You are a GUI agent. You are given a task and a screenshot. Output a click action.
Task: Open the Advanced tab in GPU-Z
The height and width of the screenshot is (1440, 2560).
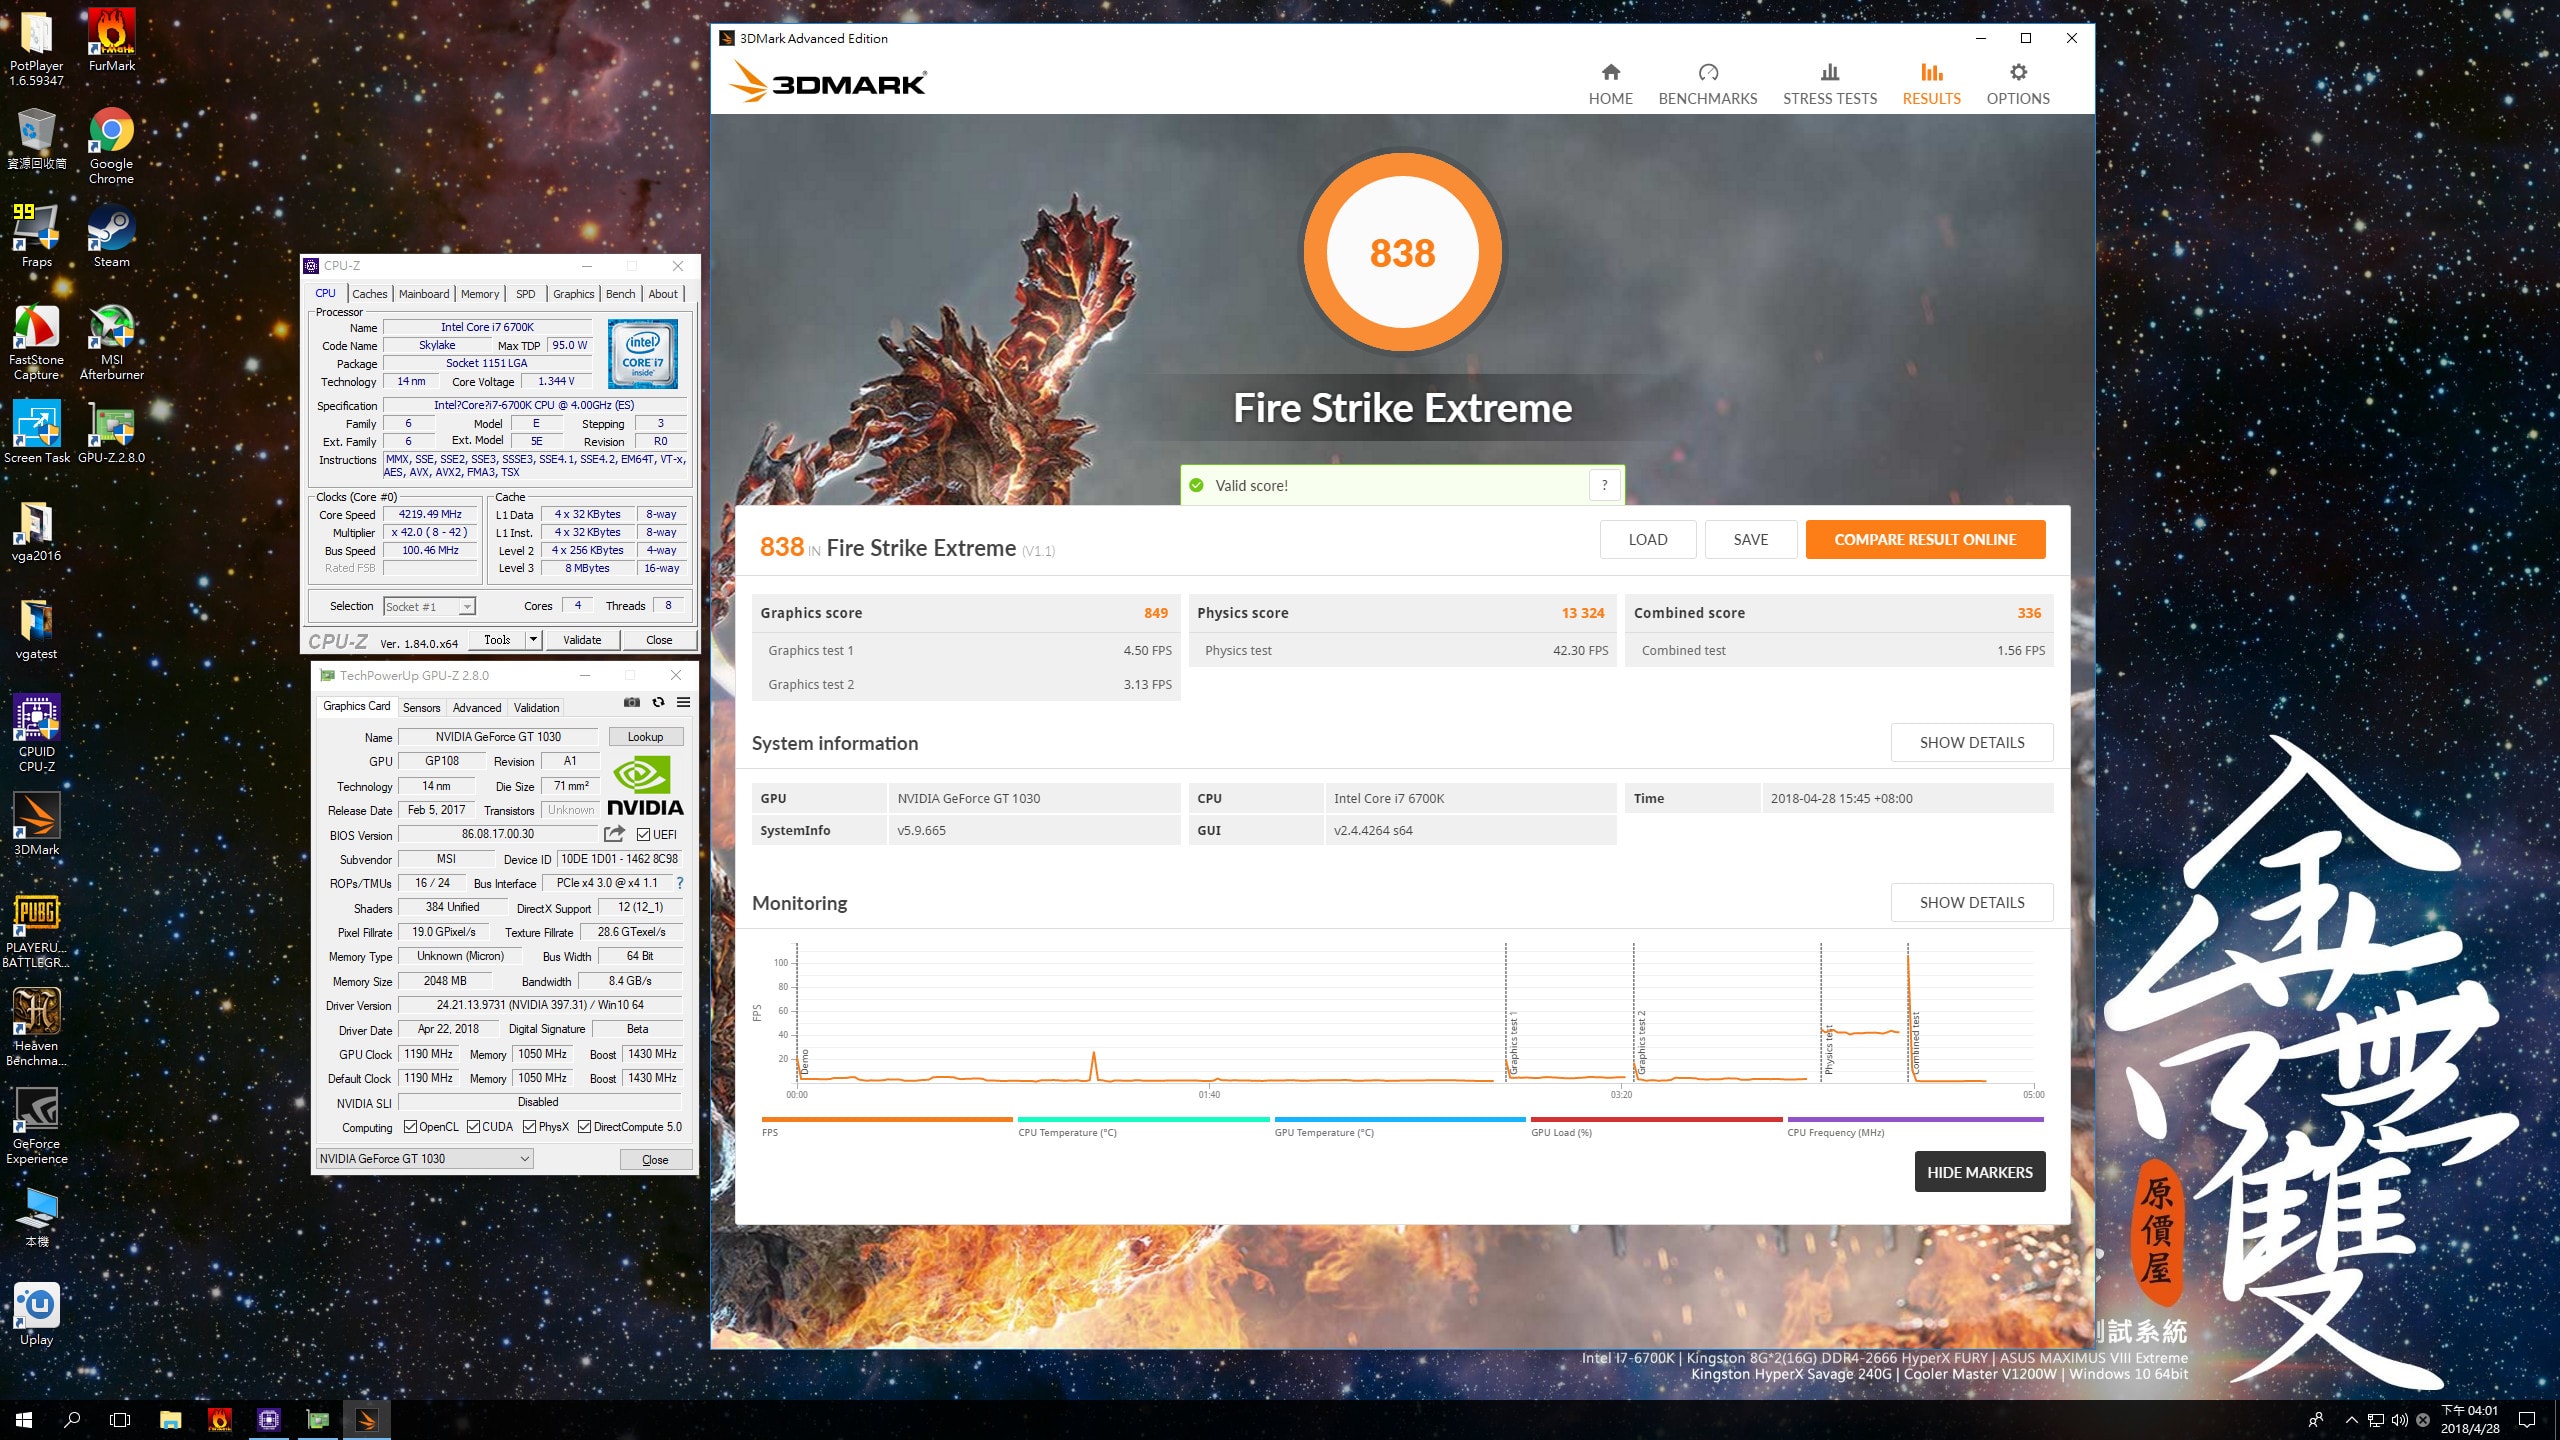pos(477,708)
